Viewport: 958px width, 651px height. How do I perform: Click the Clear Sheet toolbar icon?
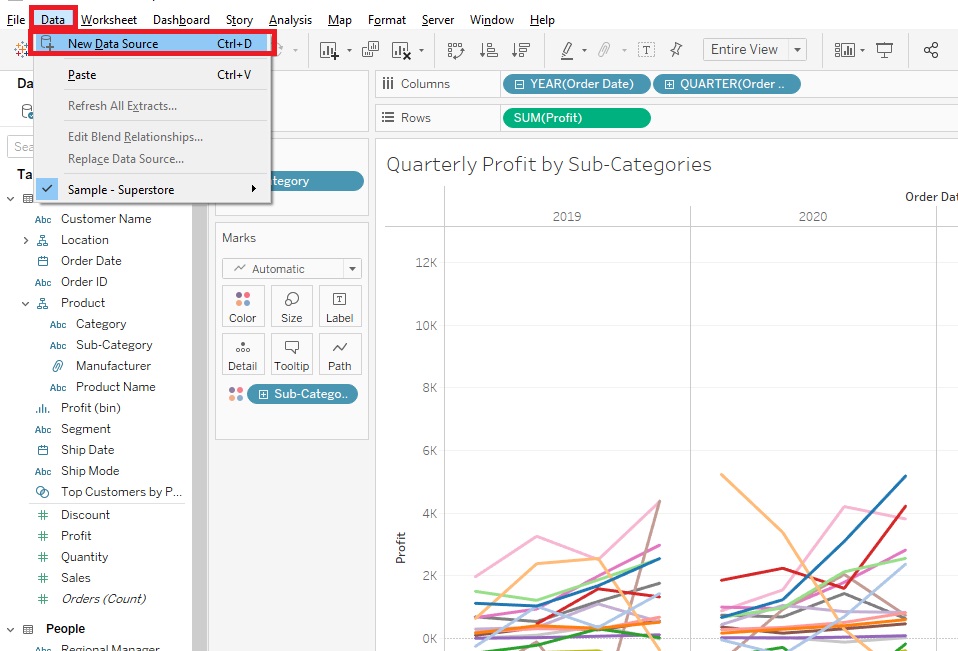pyautogui.click(x=401, y=50)
